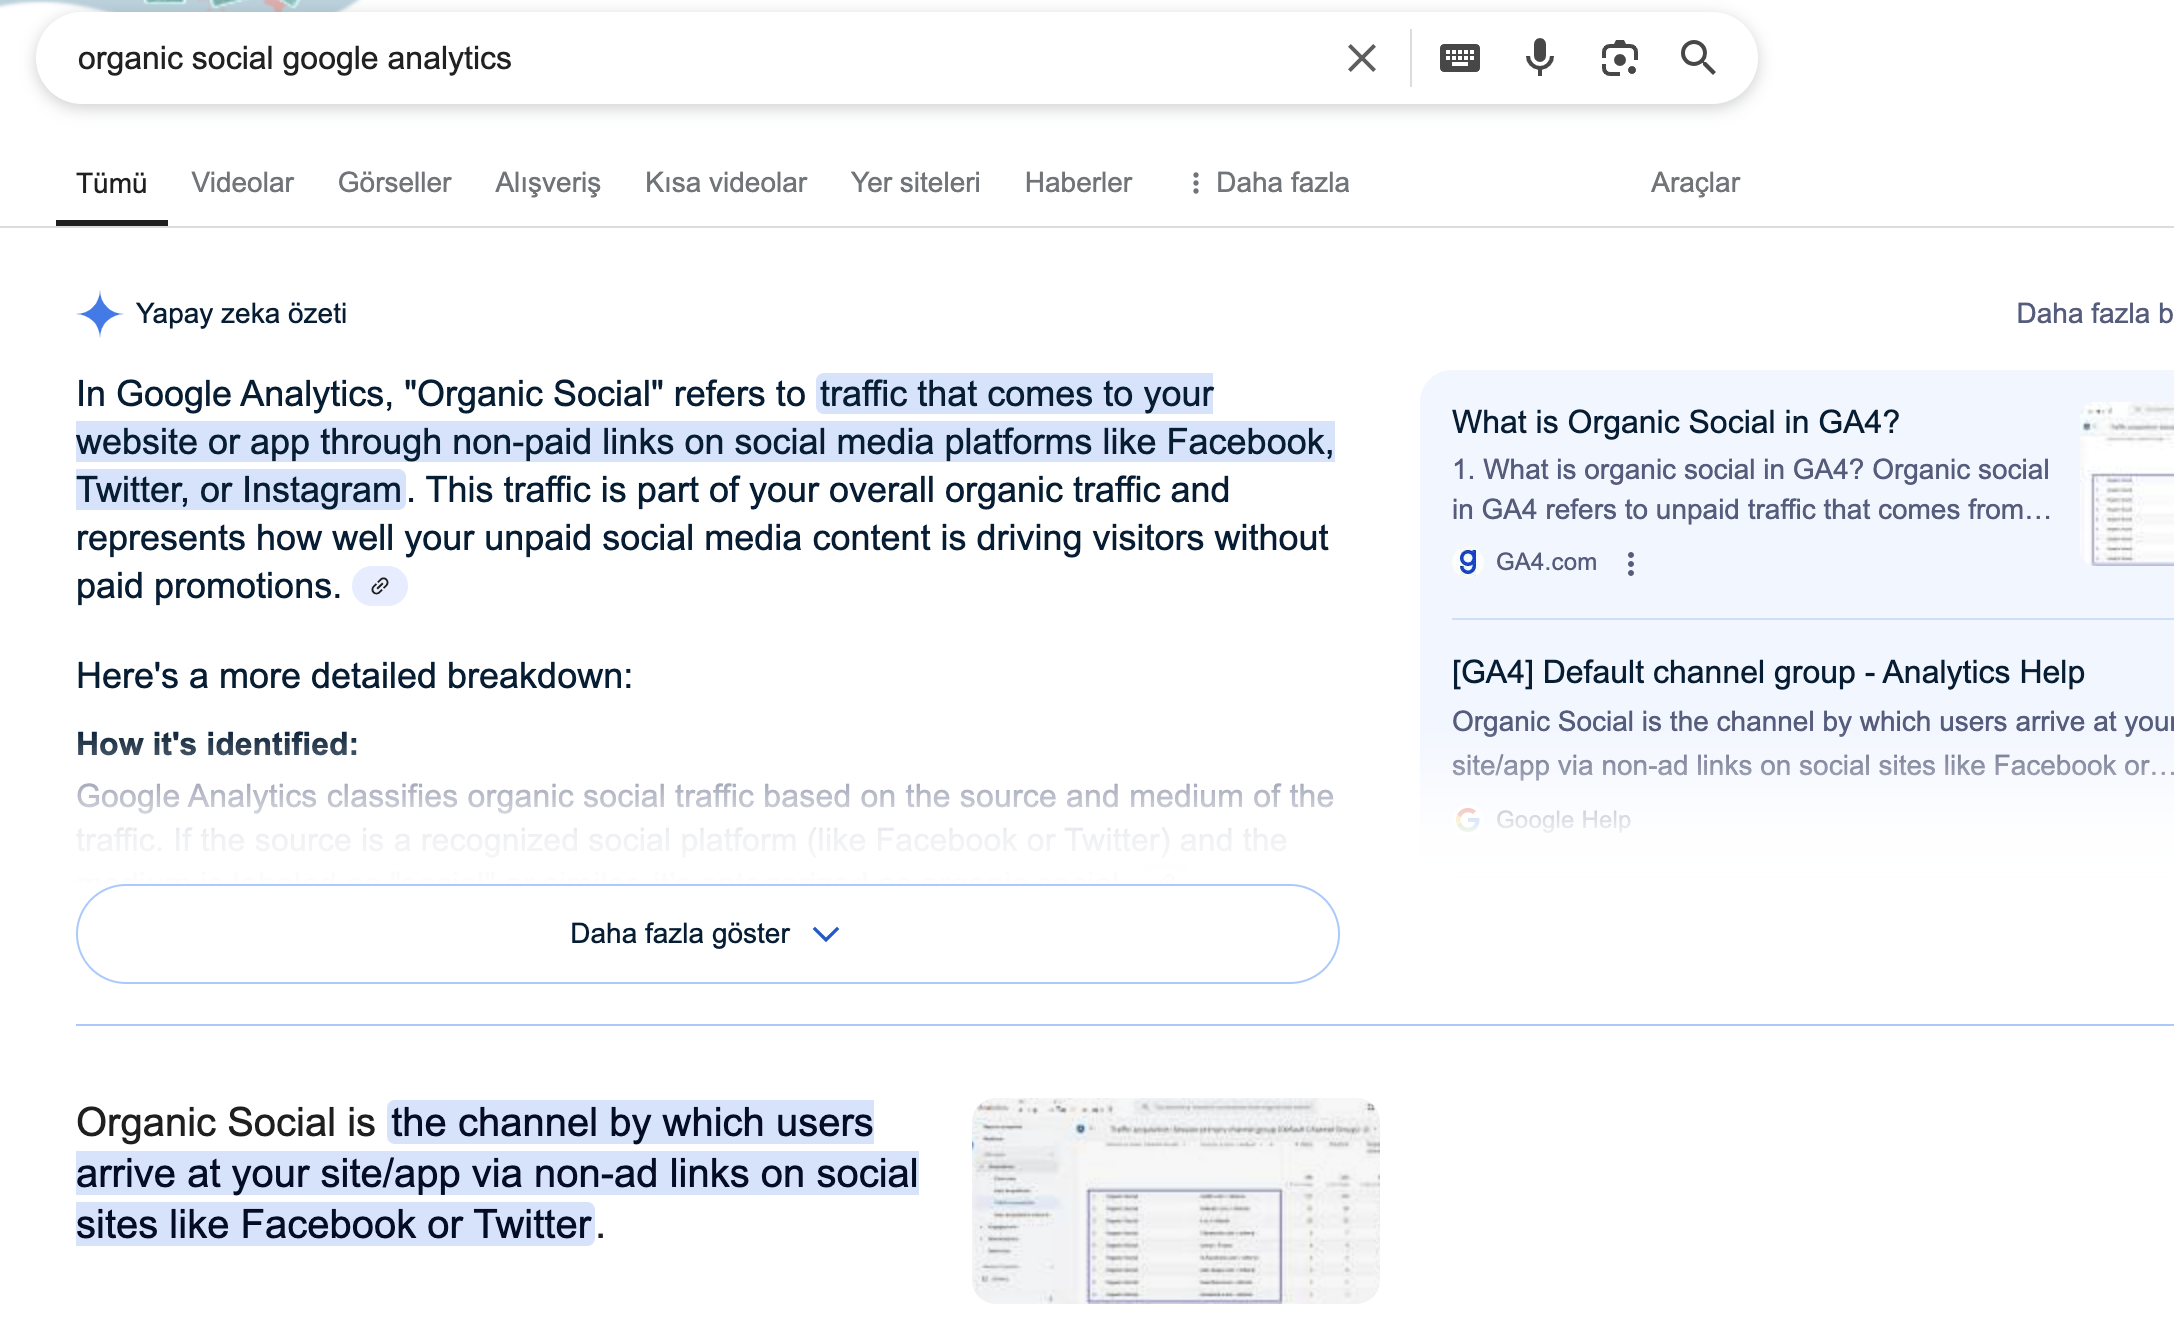Click 'Here's a more detailed breakdown:' text

(x=354, y=676)
